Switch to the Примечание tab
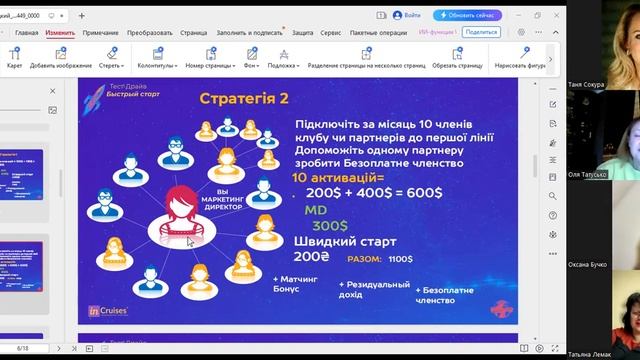Image resolution: width=640 pixels, height=360 pixels. coord(100,33)
